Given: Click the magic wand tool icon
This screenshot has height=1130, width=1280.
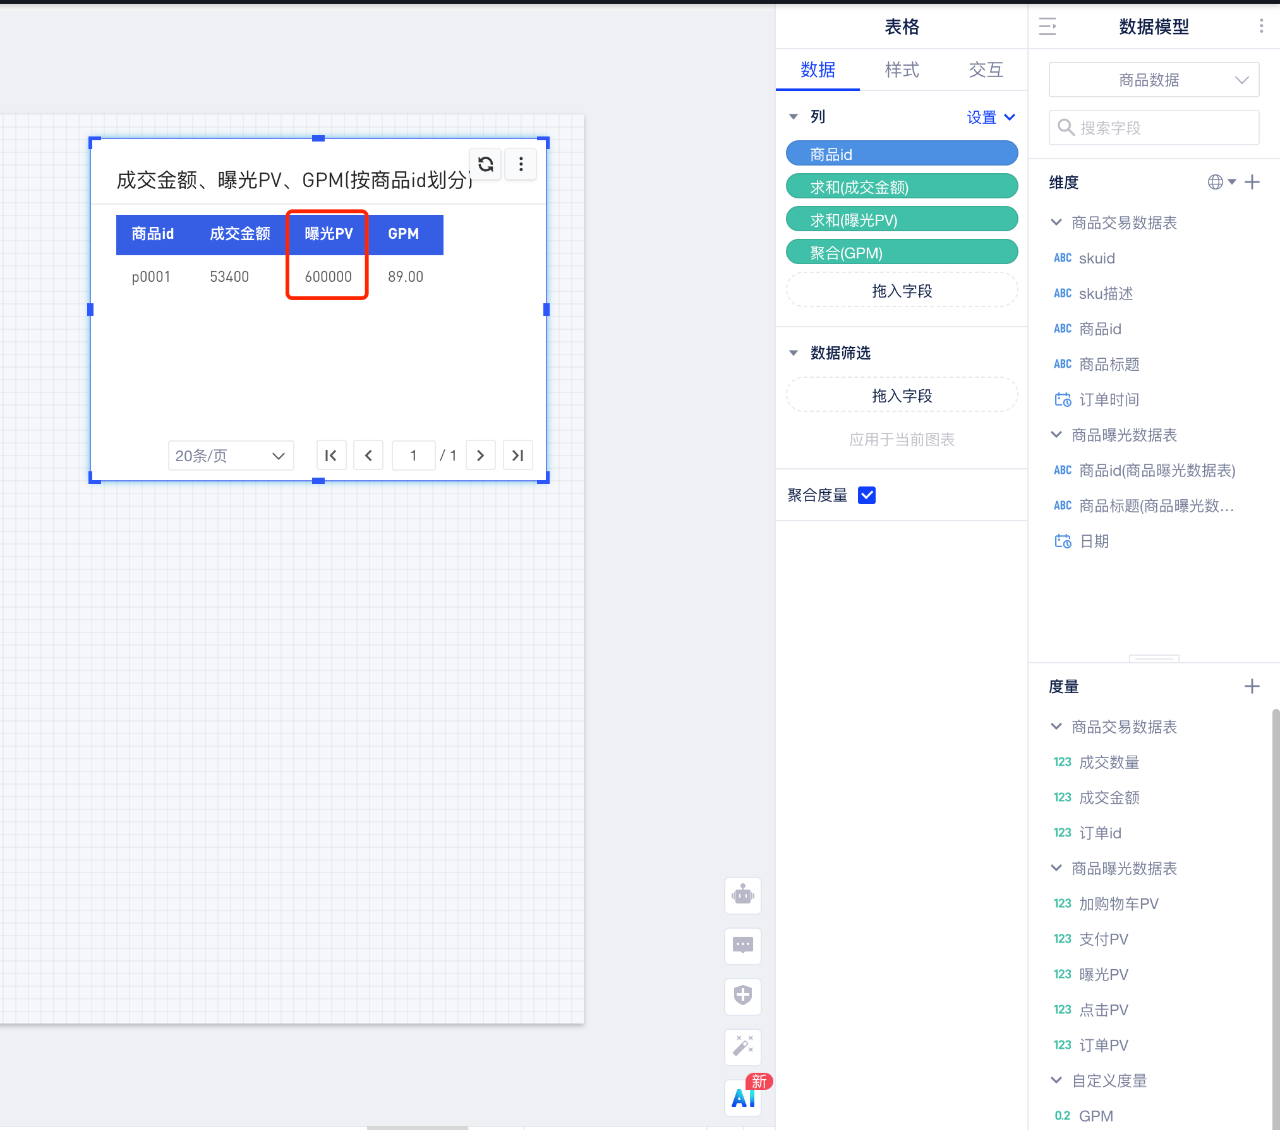Looking at the screenshot, I should (x=743, y=1046).
